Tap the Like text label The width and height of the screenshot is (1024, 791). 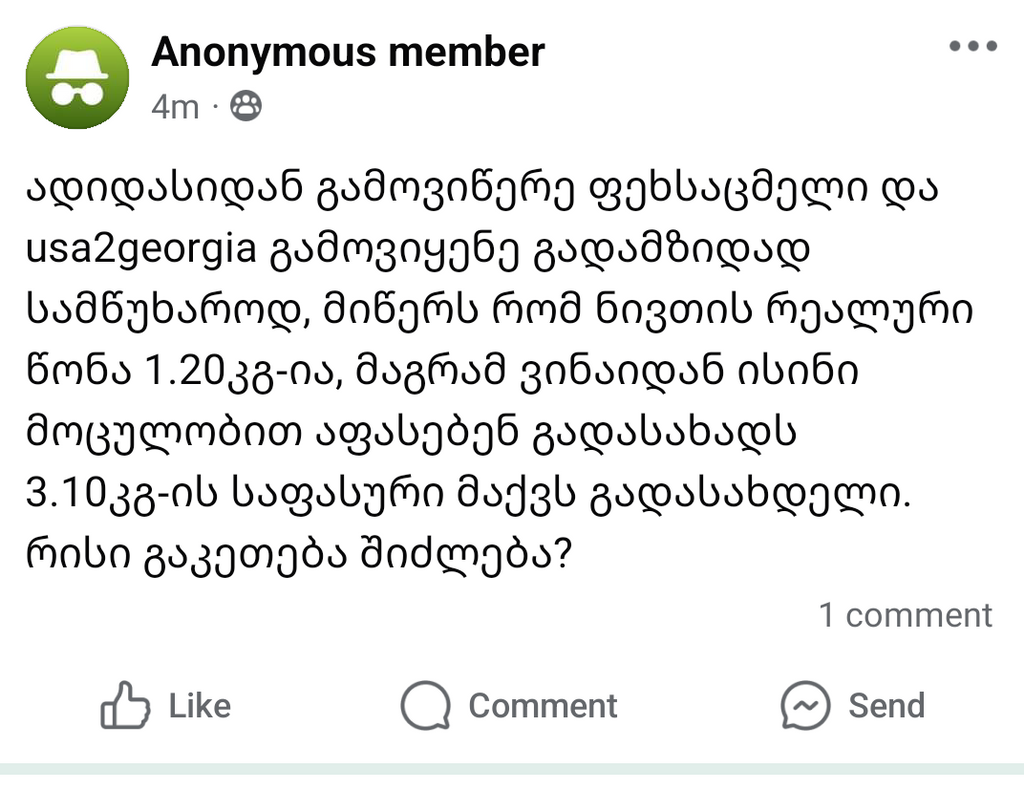pos(200,706)
